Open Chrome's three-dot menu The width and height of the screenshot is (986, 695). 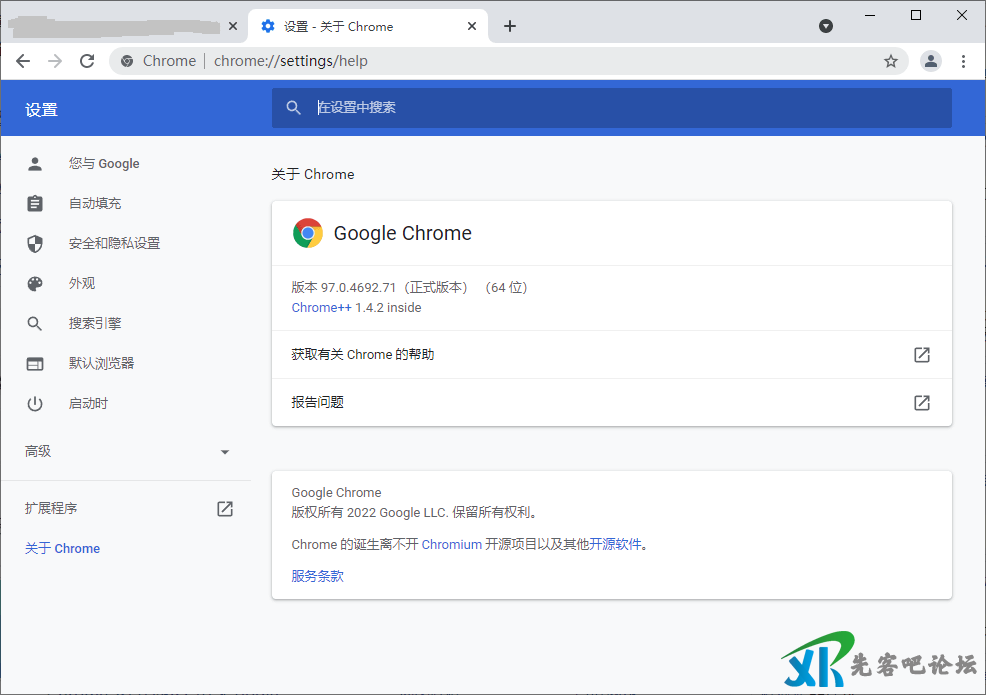(x=963, y=61)
